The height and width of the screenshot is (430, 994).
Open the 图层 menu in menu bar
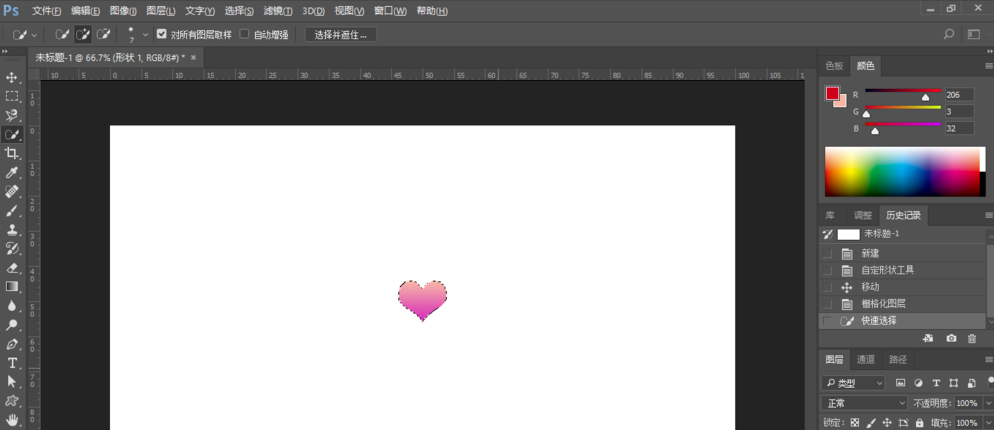pyautogui.click(x=161, y=11)
